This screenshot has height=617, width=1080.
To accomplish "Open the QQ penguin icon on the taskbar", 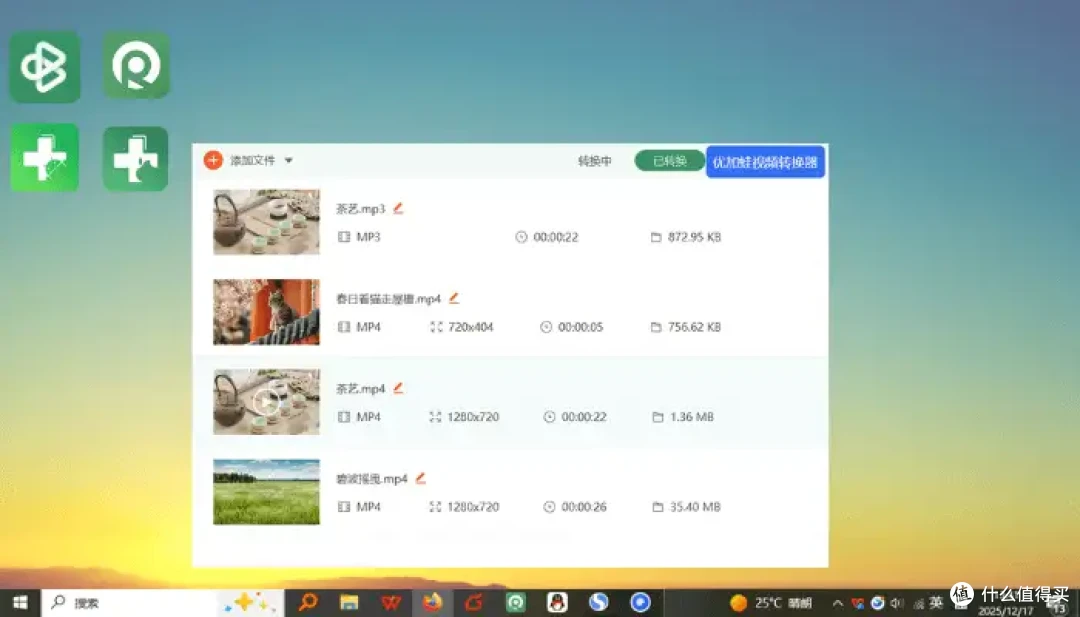I will pos(557,603).
